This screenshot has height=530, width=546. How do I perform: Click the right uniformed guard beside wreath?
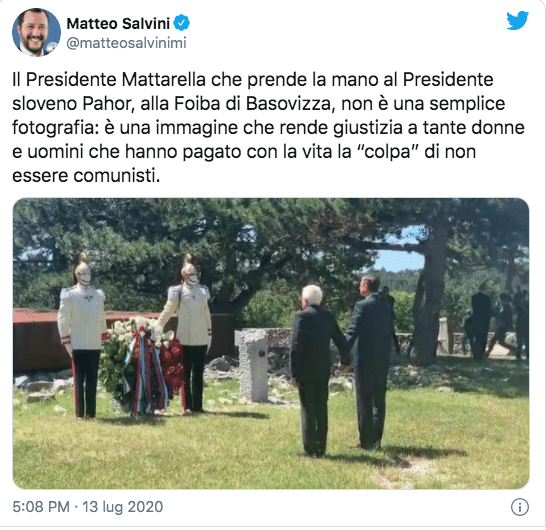[189, 334]
